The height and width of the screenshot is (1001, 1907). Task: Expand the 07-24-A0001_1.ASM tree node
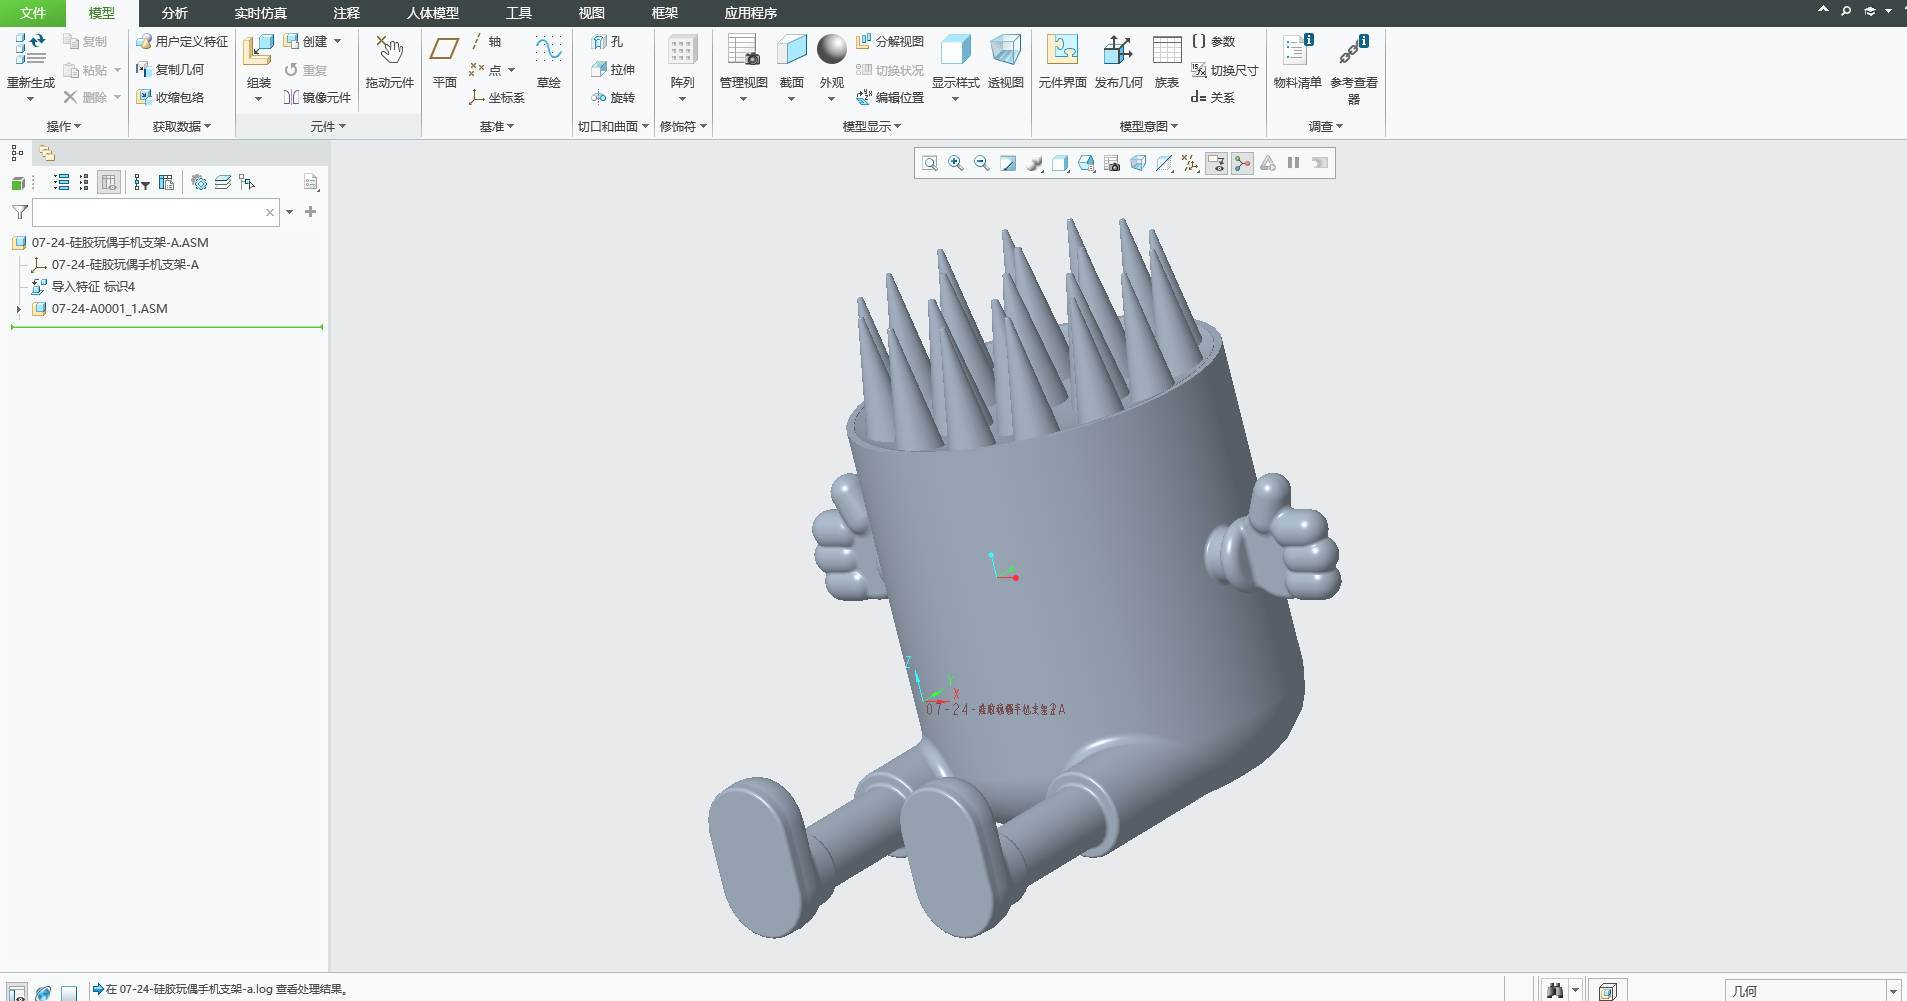[x=18, y=309]
